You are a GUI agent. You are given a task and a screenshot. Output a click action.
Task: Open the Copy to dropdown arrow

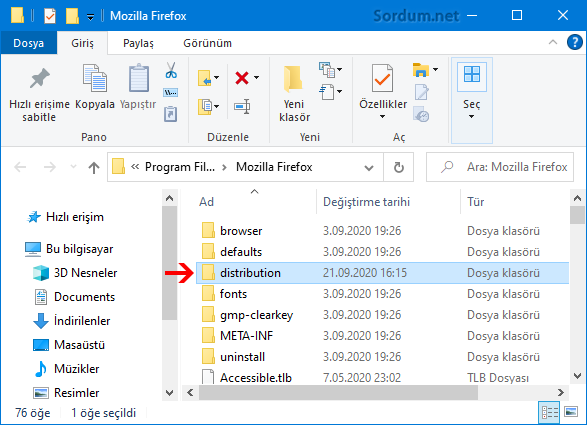tap(216, 106)
